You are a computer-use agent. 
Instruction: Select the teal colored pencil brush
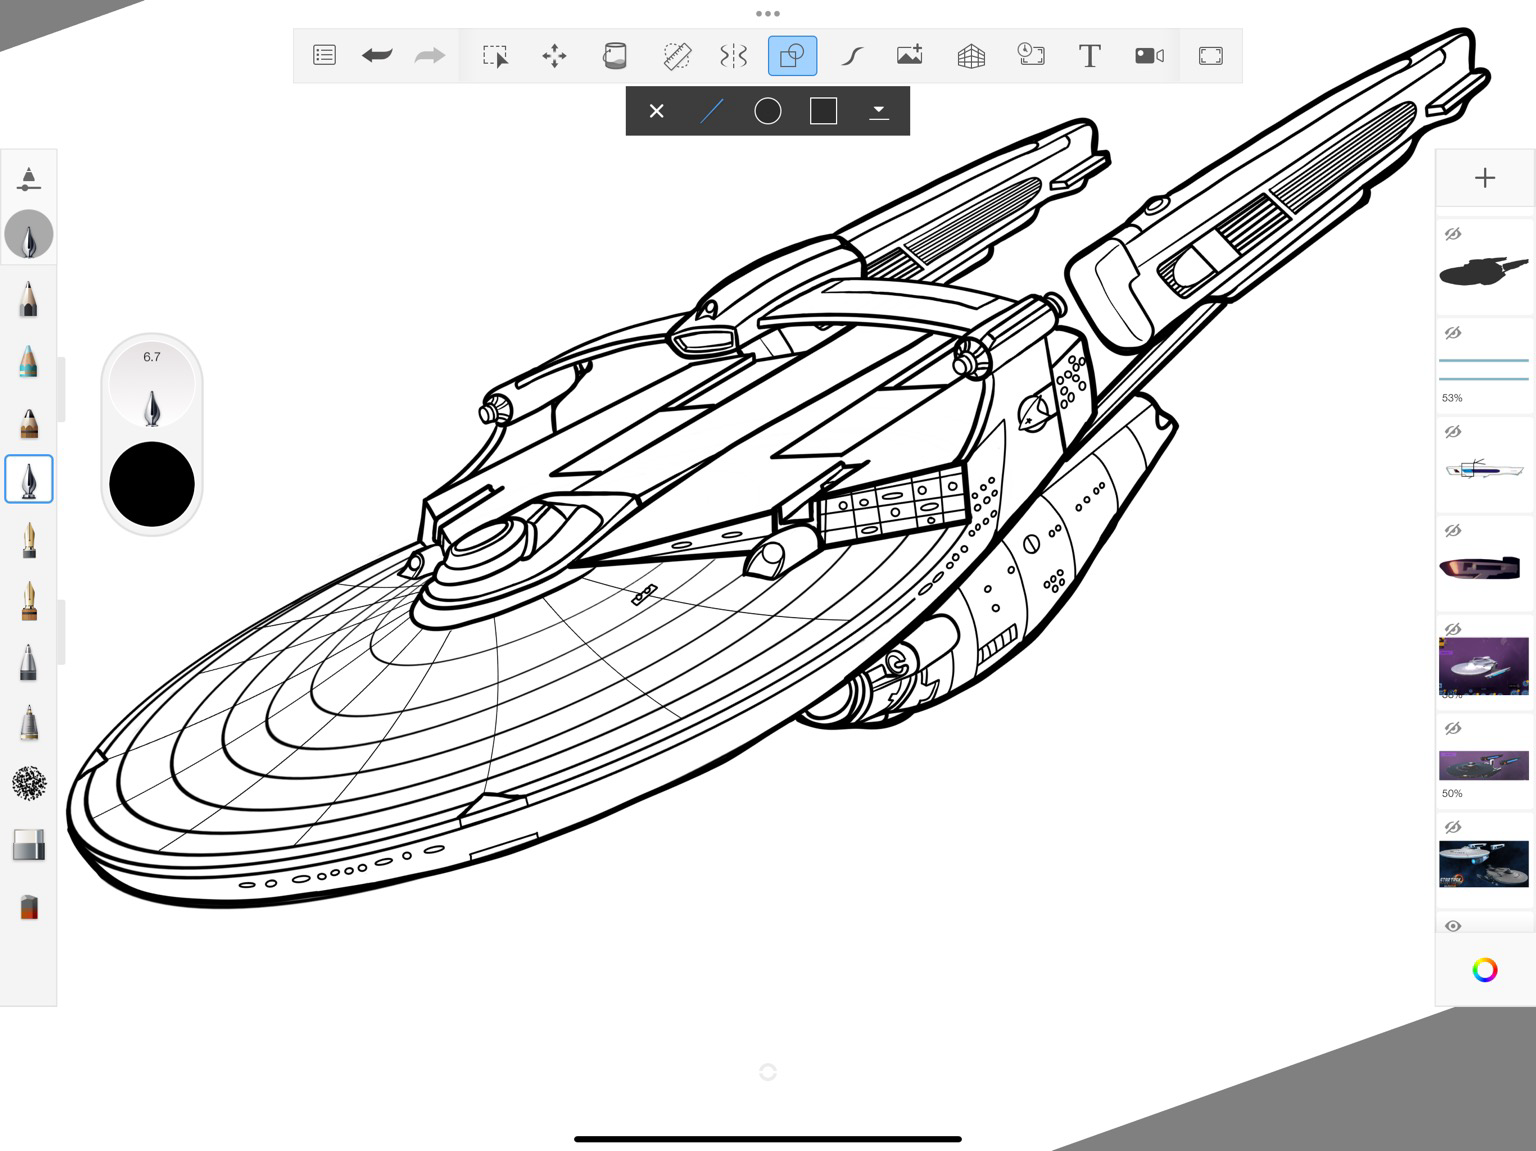click(29, 360)
